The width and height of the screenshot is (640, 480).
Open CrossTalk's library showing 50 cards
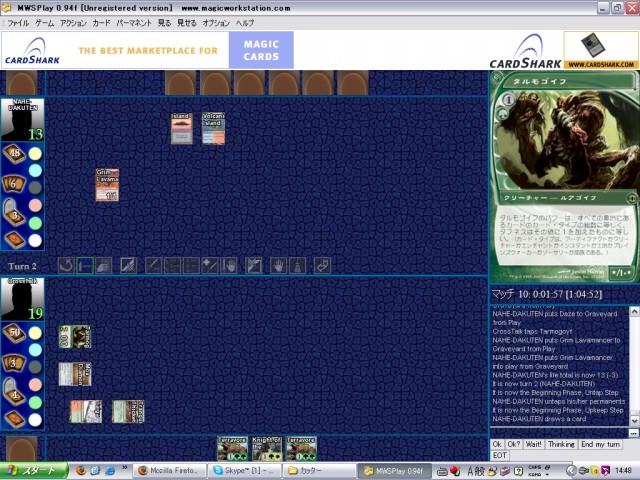(x=14, y=333)
